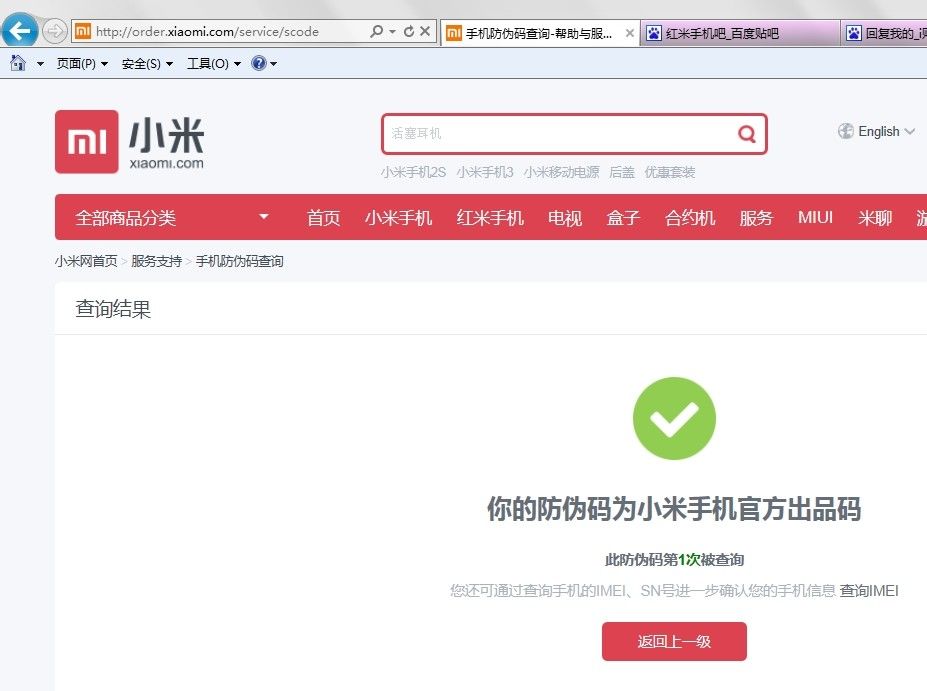Open 合约机 in the red nav bar
Image resolution: width=927 pixels, height=691 pixels.
(x=690, y=218)
